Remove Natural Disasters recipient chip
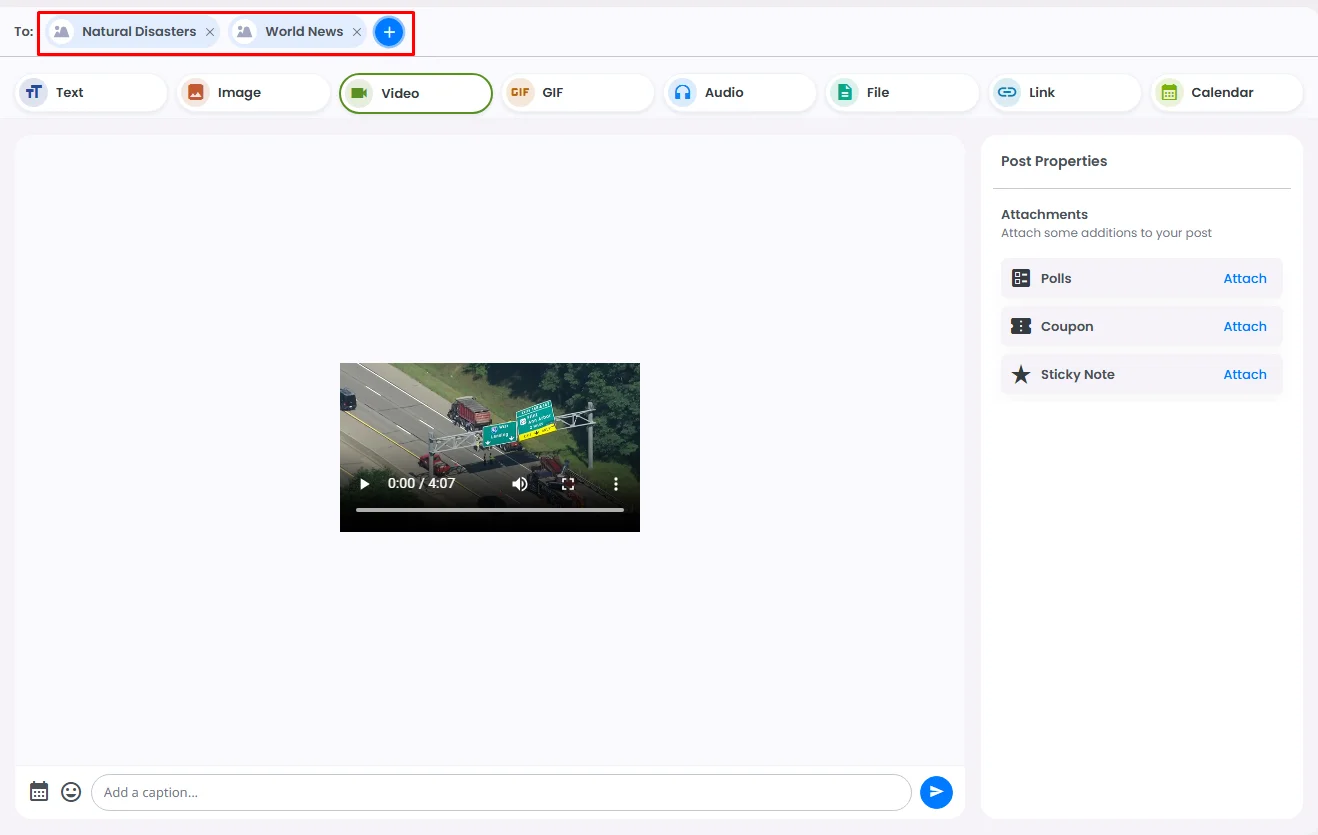 point(210,32)
